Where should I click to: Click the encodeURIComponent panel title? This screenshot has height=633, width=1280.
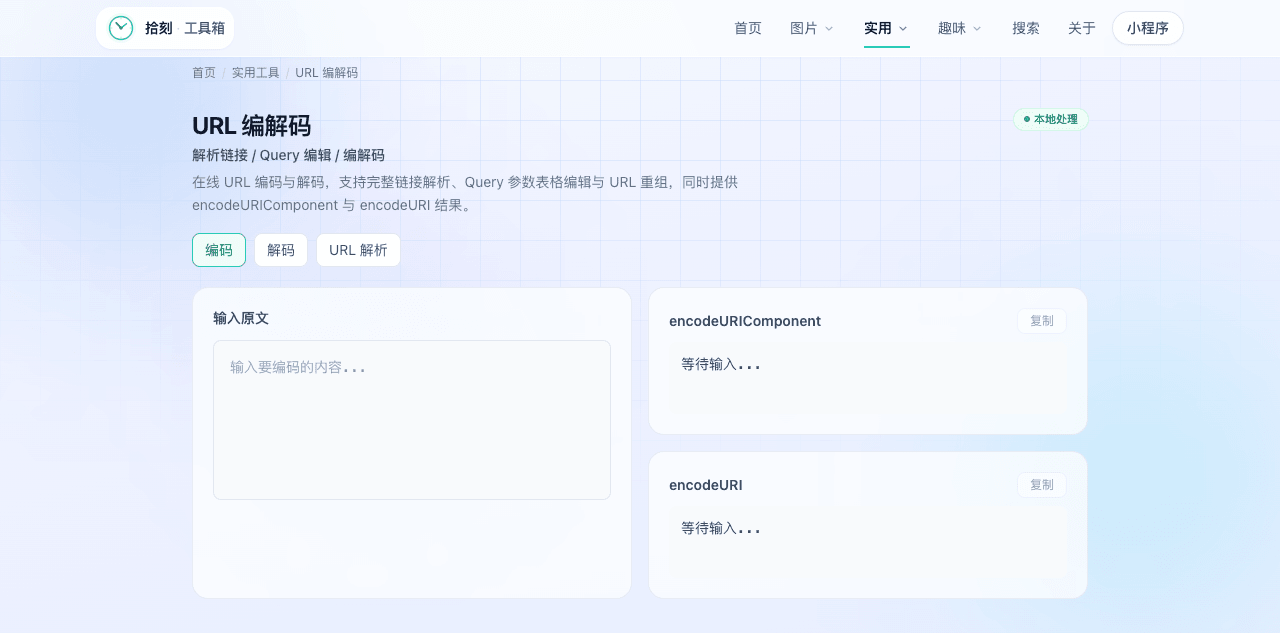click(745, 321)
